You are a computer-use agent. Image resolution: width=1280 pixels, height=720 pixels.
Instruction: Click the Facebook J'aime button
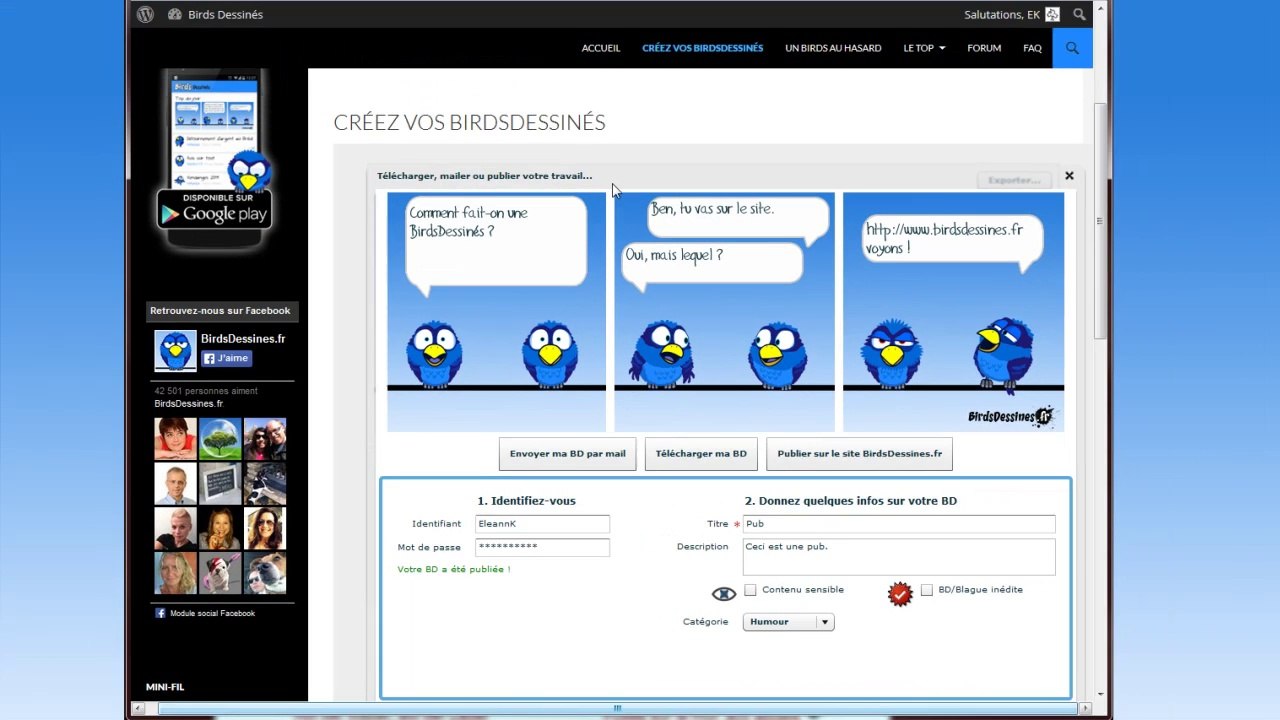(x=226, y=358)
